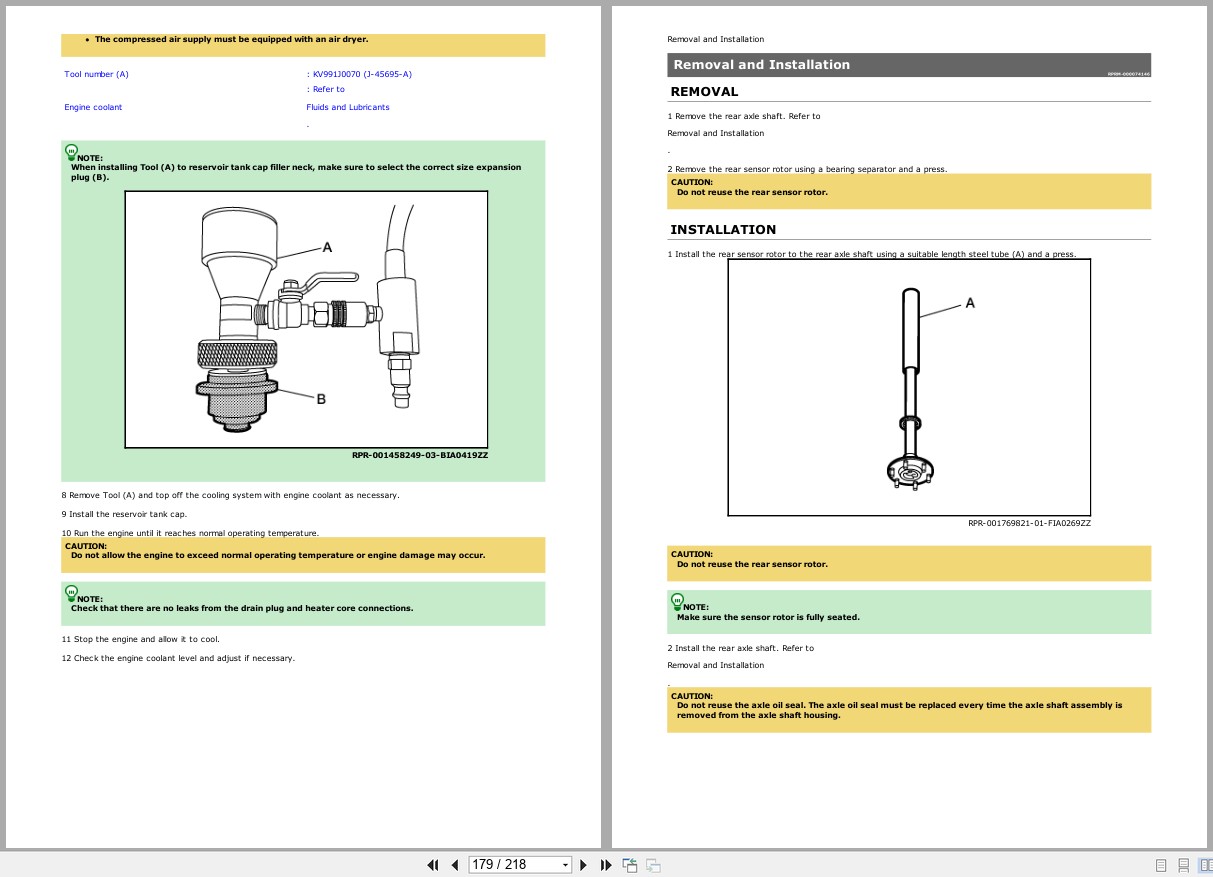1213x877 pixels.
Task: Click the compressed air supply air dryer warning
Action: (303, 44)
